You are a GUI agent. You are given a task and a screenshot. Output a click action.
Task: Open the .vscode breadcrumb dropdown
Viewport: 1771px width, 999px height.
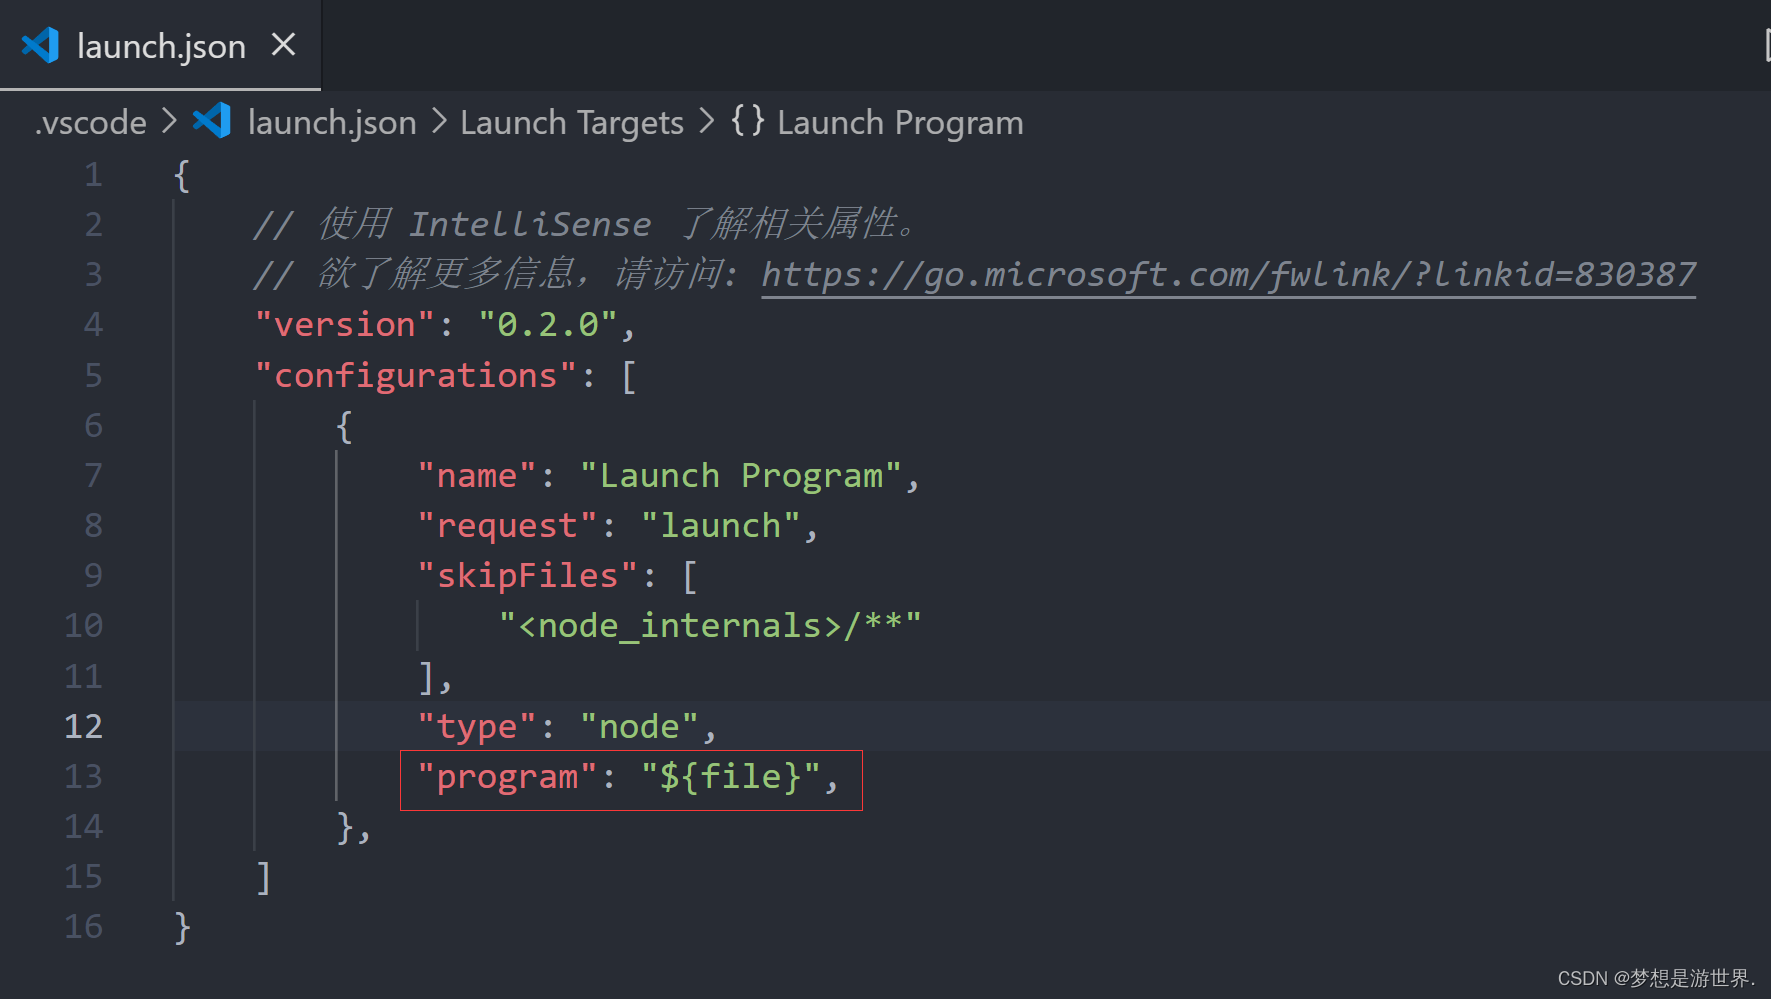pyautogui.click(x=90, y=121)
